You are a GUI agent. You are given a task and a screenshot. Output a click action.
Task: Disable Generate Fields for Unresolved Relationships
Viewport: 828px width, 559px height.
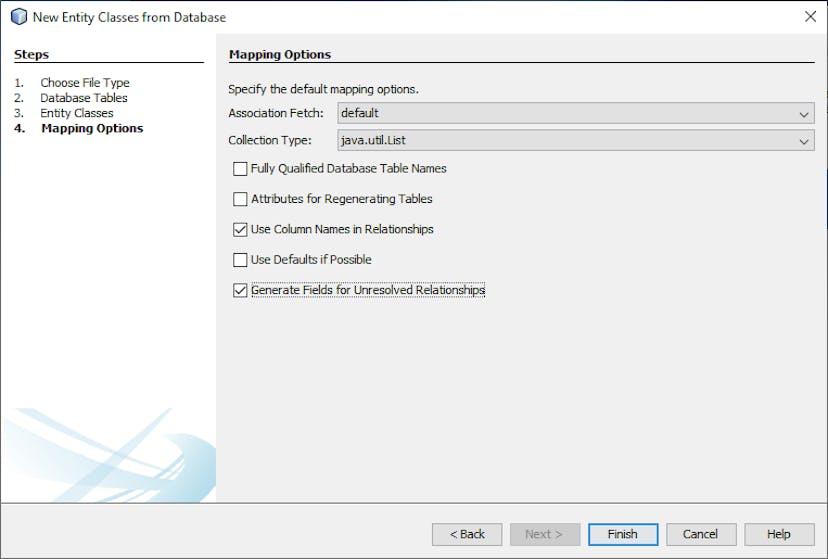(x=240, y=291)
